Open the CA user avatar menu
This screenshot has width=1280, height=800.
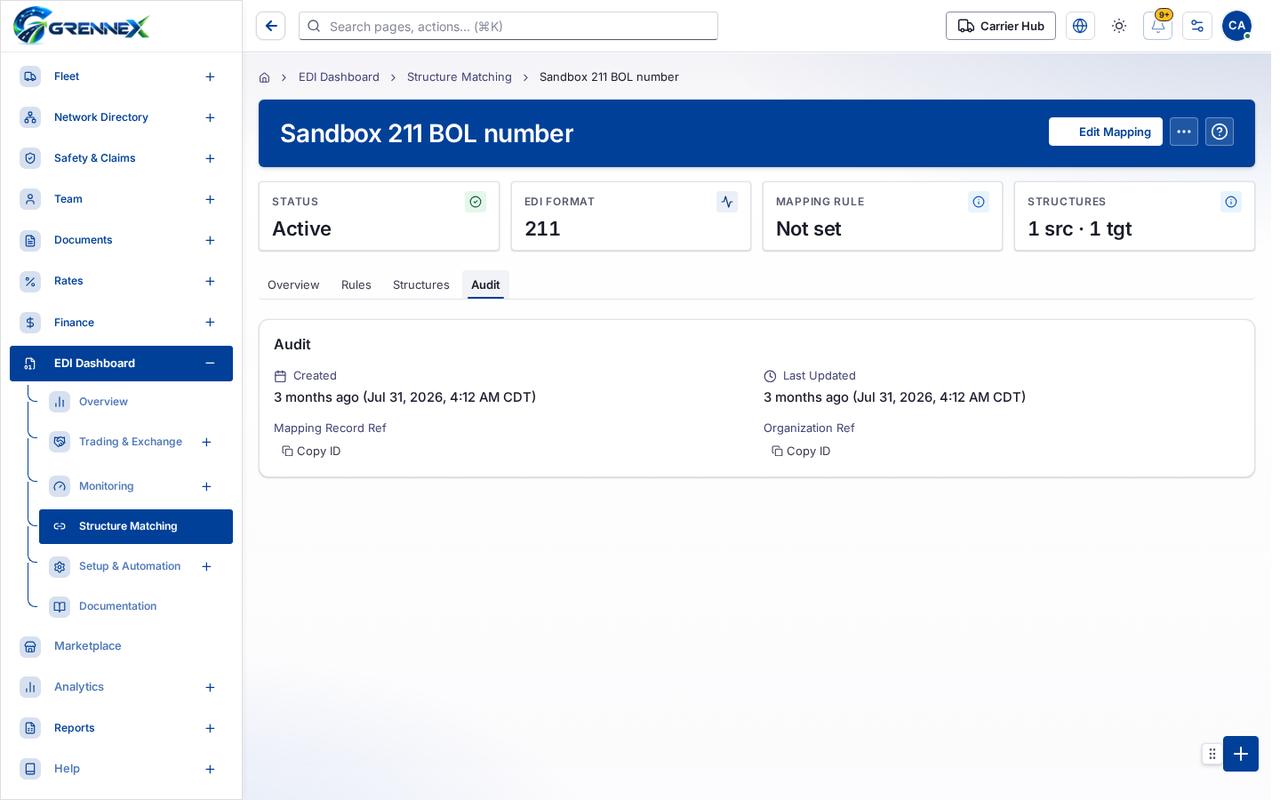[x=1237, y=26]
